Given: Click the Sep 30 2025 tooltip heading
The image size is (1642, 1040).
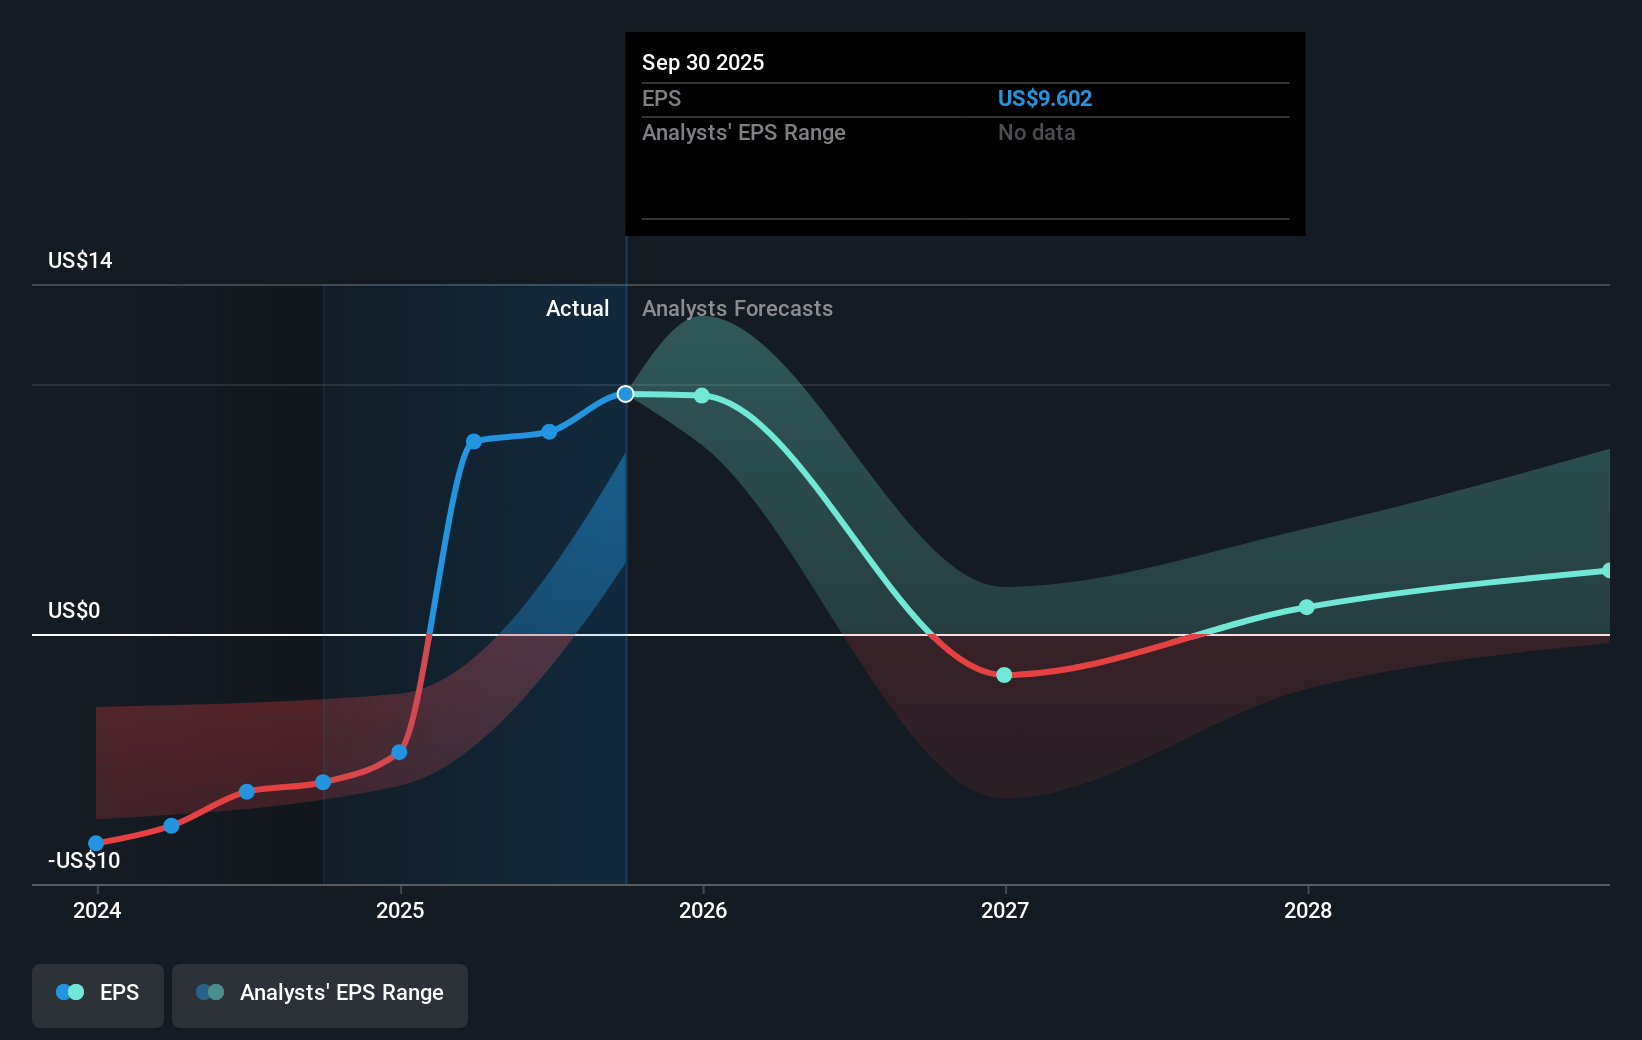Looking at the screenshot, I should [703, 63].
